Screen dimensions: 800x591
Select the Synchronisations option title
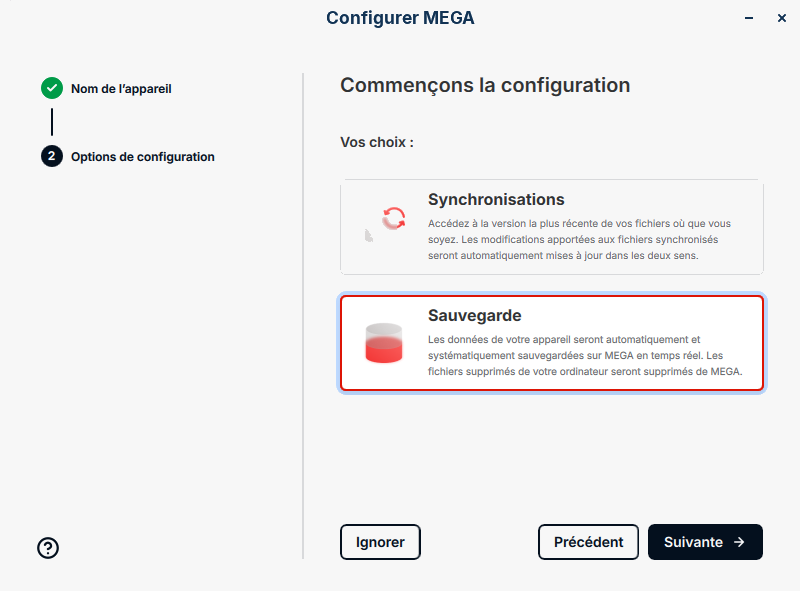496,199
